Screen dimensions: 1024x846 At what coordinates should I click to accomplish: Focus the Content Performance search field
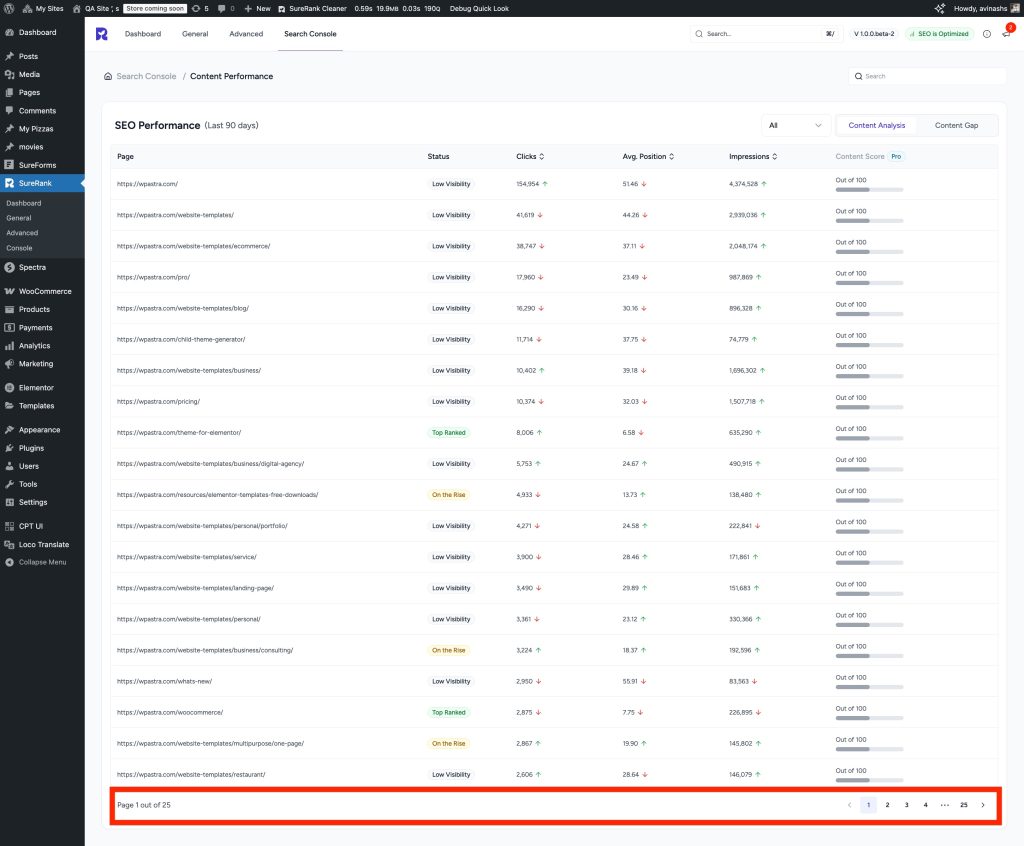point(927,76)
